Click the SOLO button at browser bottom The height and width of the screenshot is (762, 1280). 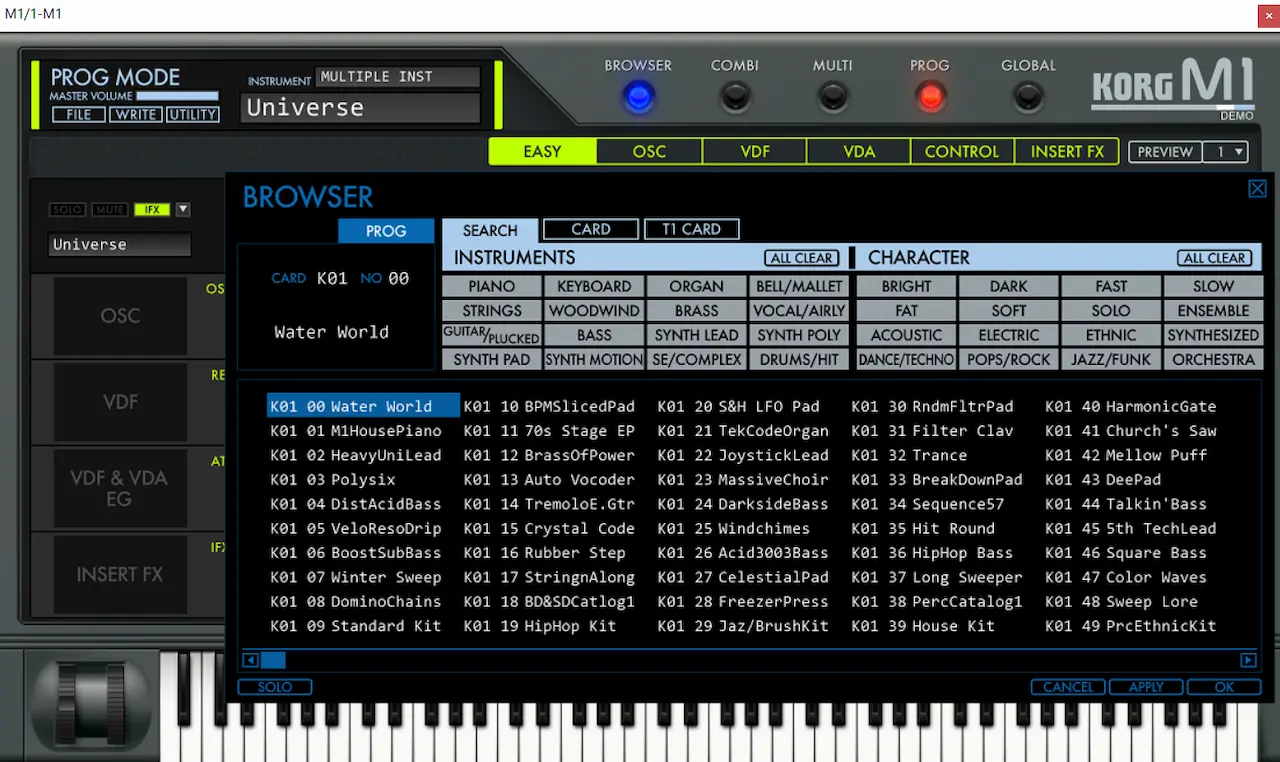tap(275, 687)
